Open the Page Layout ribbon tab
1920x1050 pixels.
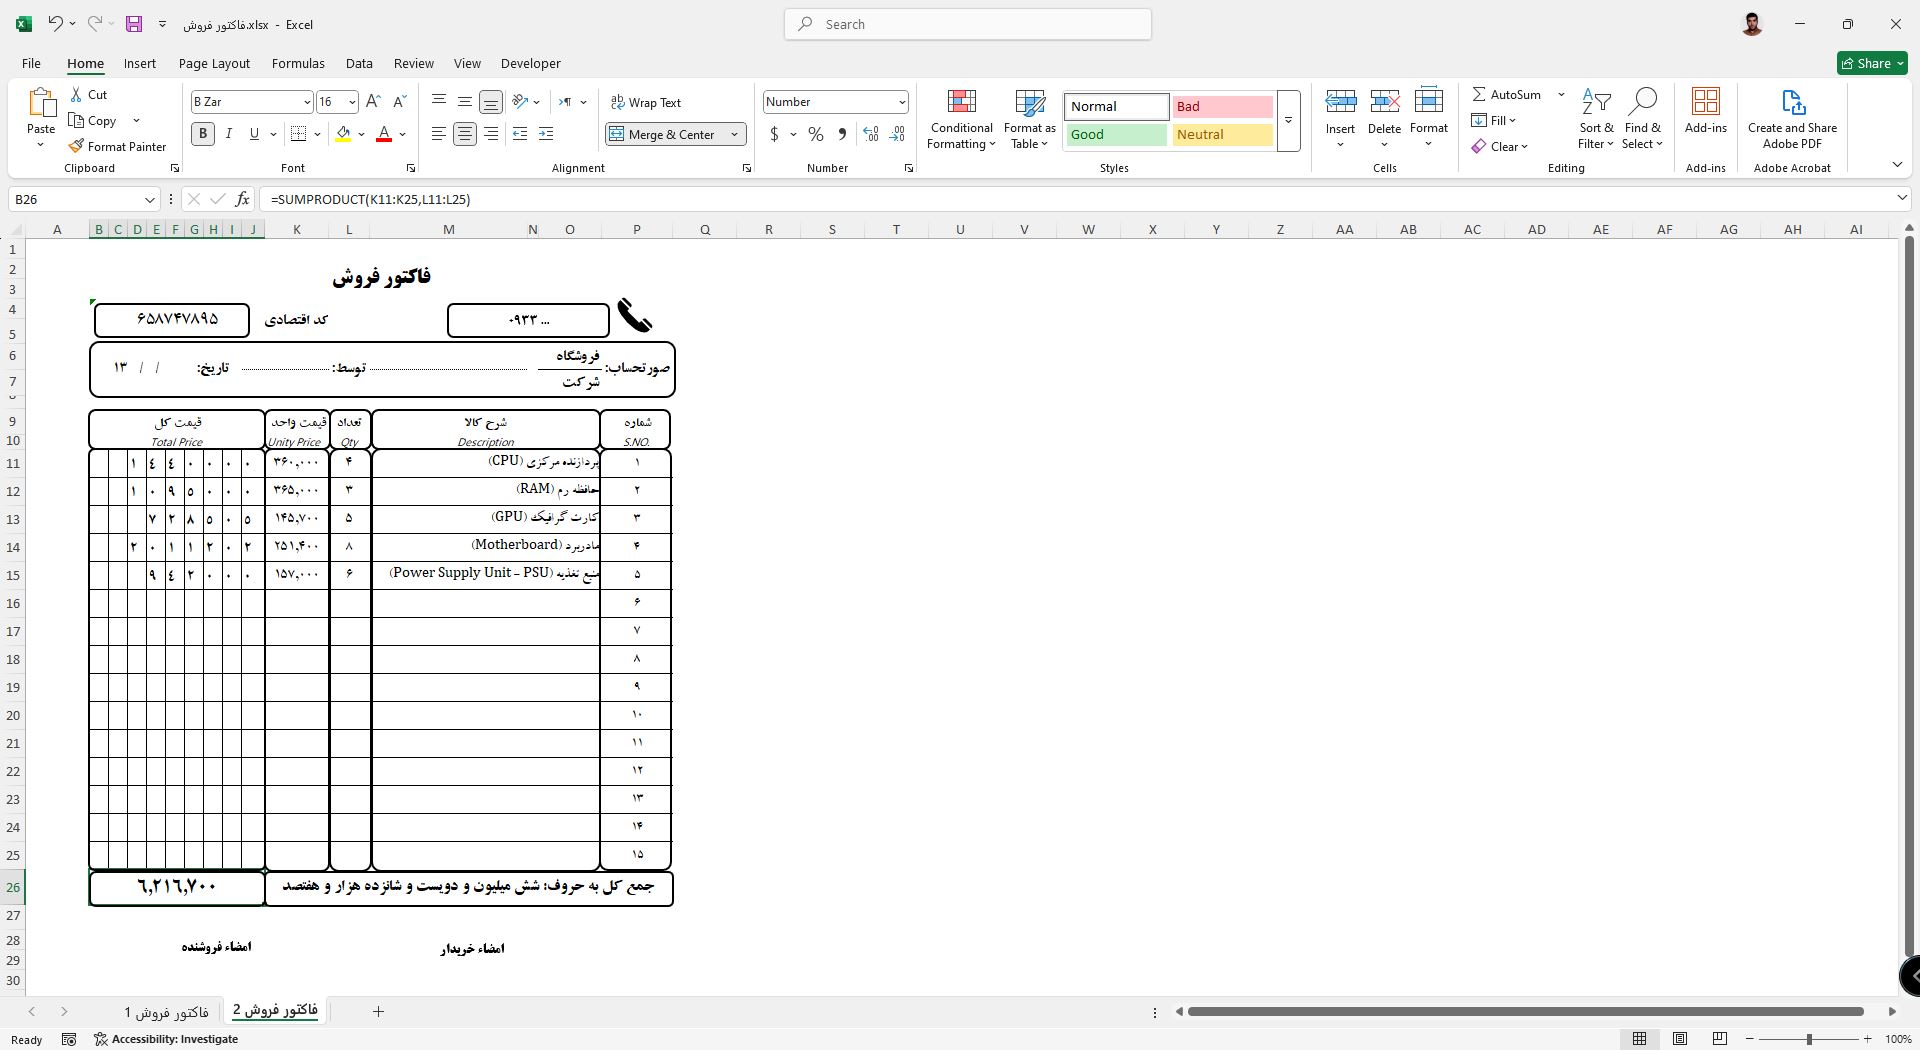[214, 63]
